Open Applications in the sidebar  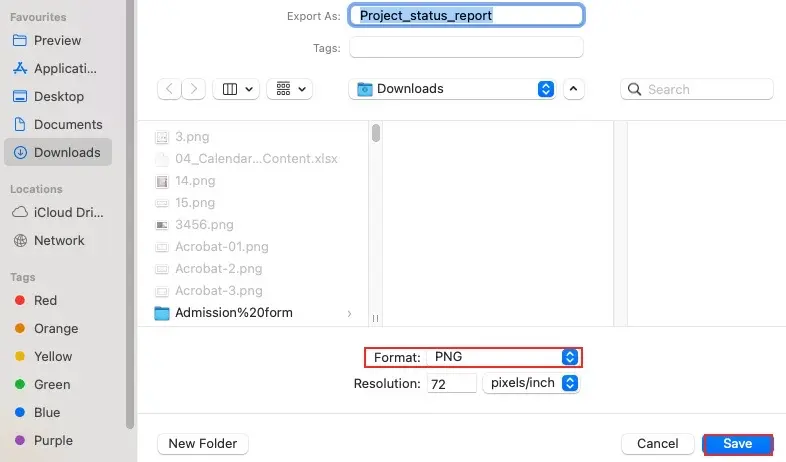[58, 69]
